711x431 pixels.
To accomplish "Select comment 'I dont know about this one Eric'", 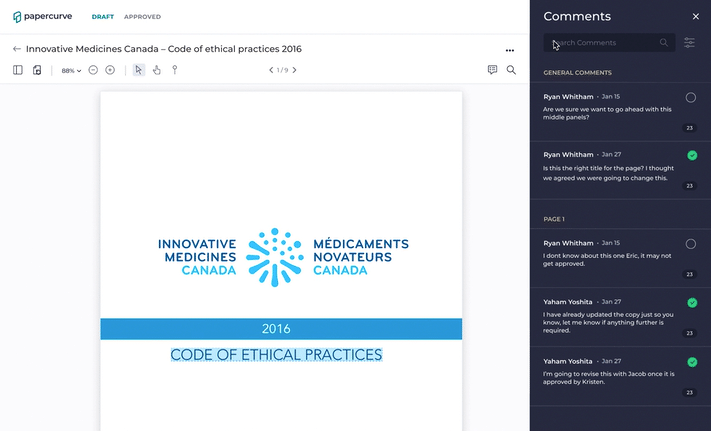I will (x=607, y=260).
